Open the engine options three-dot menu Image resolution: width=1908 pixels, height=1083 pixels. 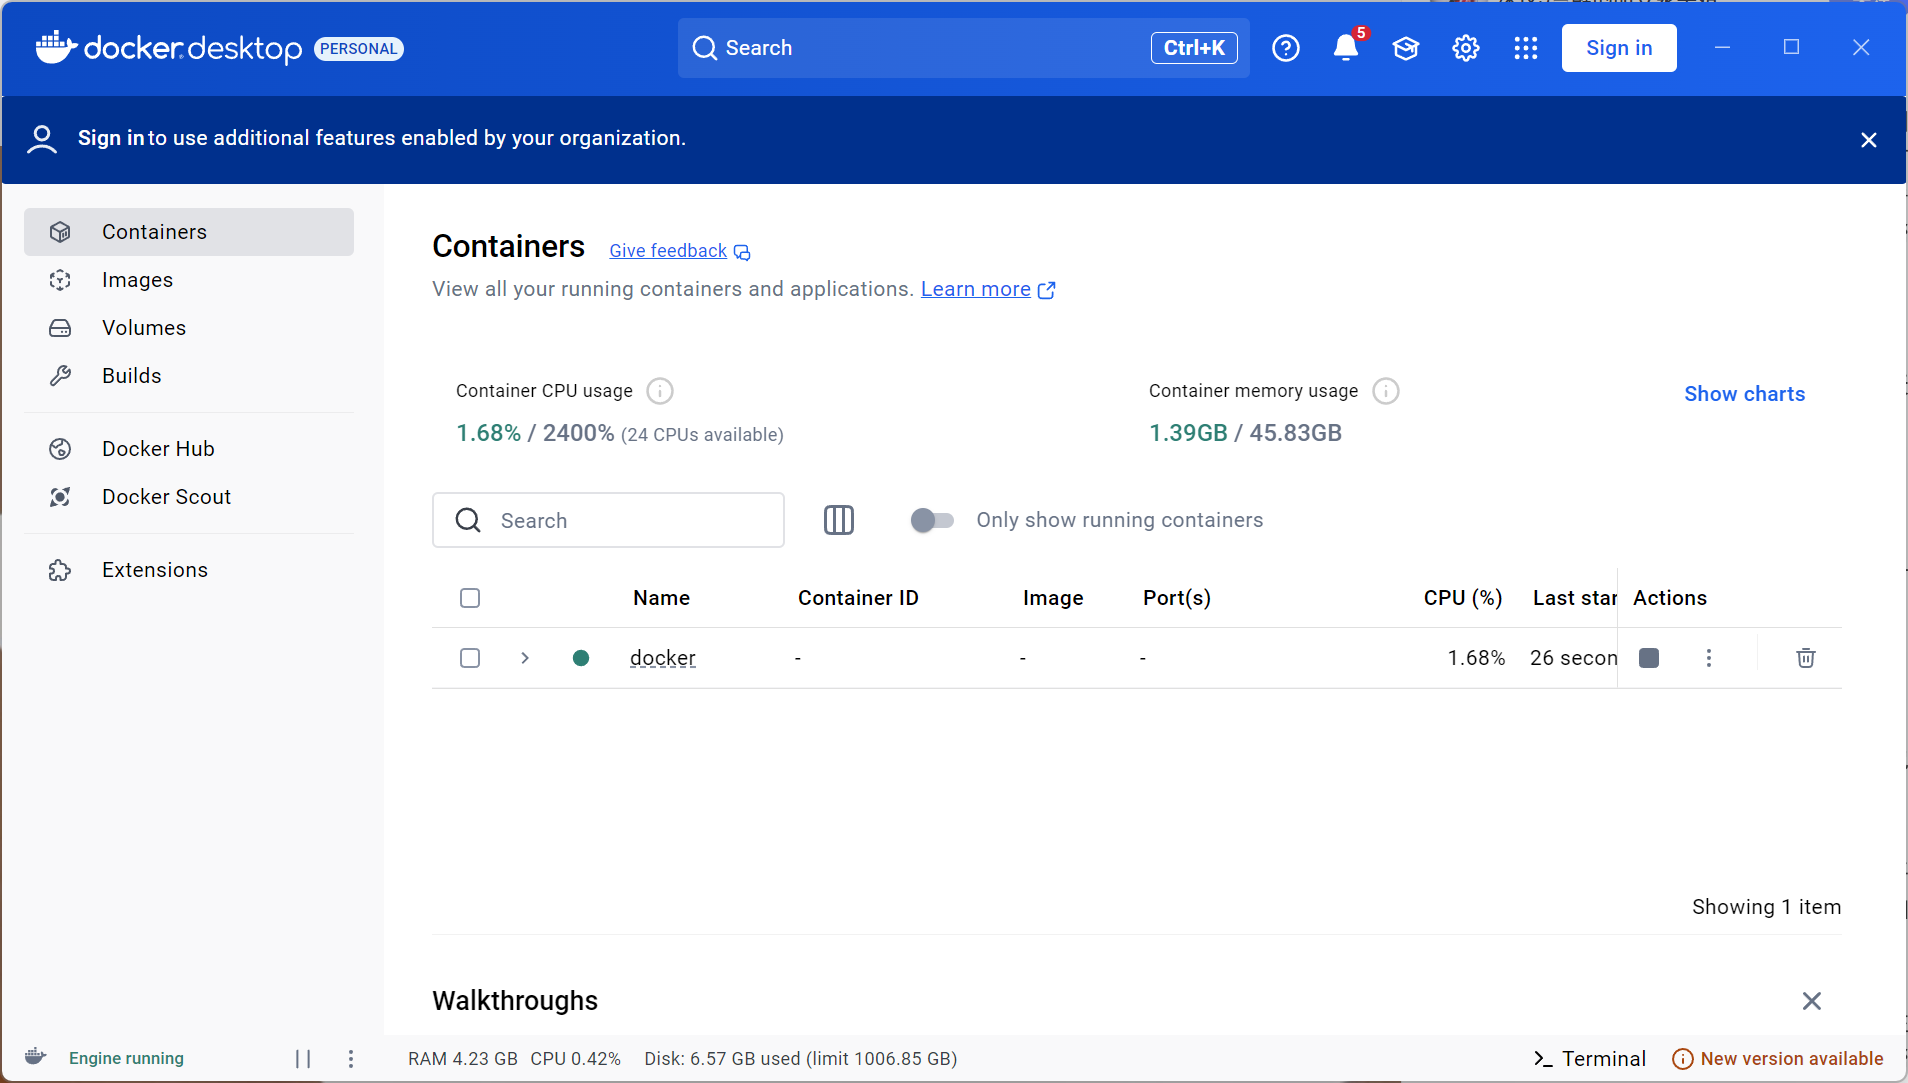coord(351,1059)
